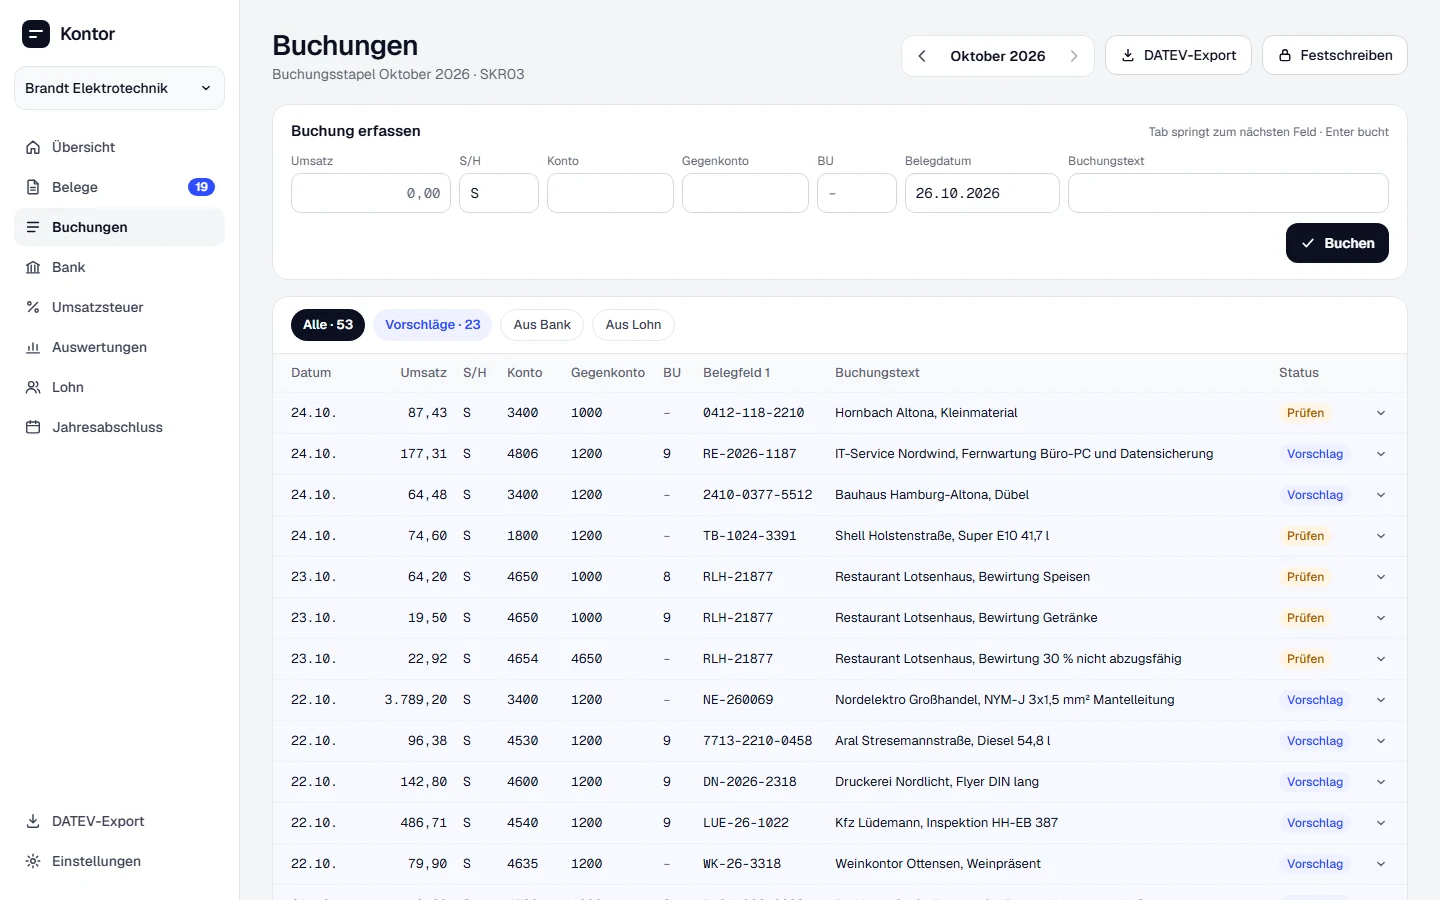Click the BU input field
Image resolution: width=1440 pixels, height=900 pixels.
click(x=857, y=193)
